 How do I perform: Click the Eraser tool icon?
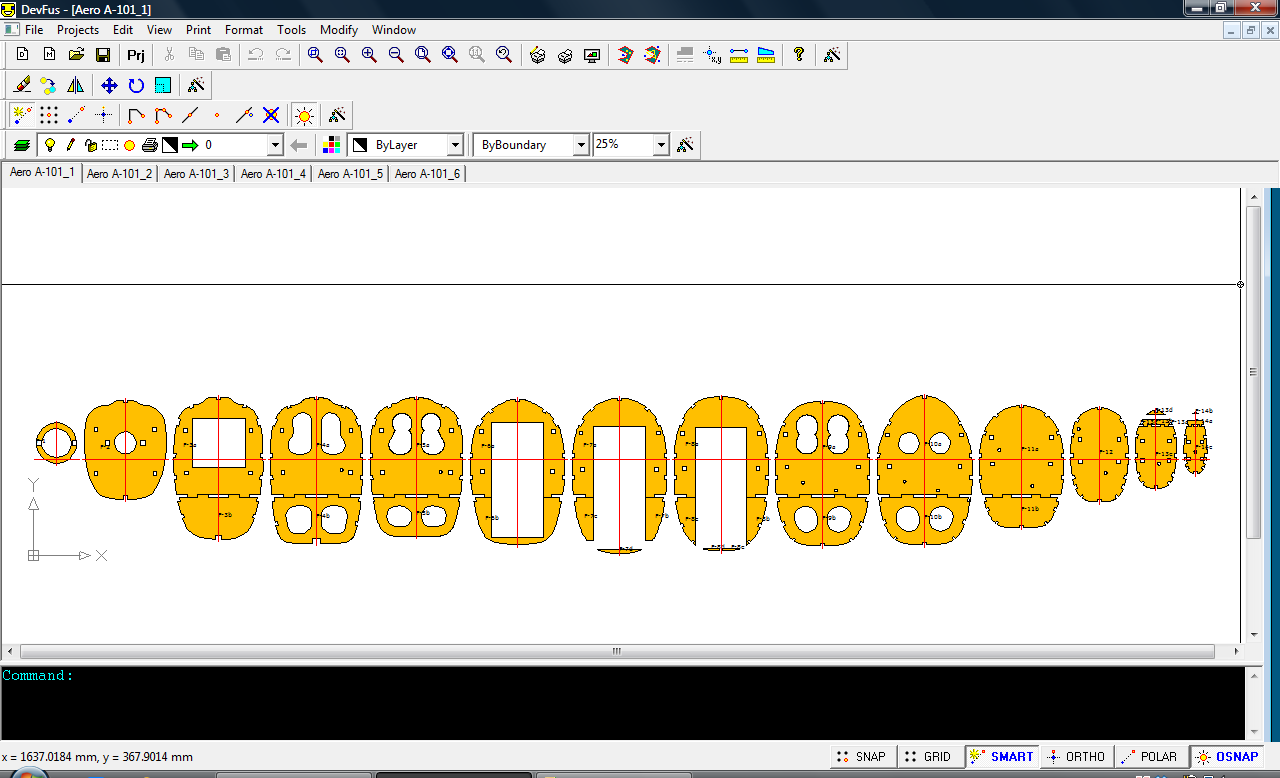pyautogui.click(x=22, y=85)
